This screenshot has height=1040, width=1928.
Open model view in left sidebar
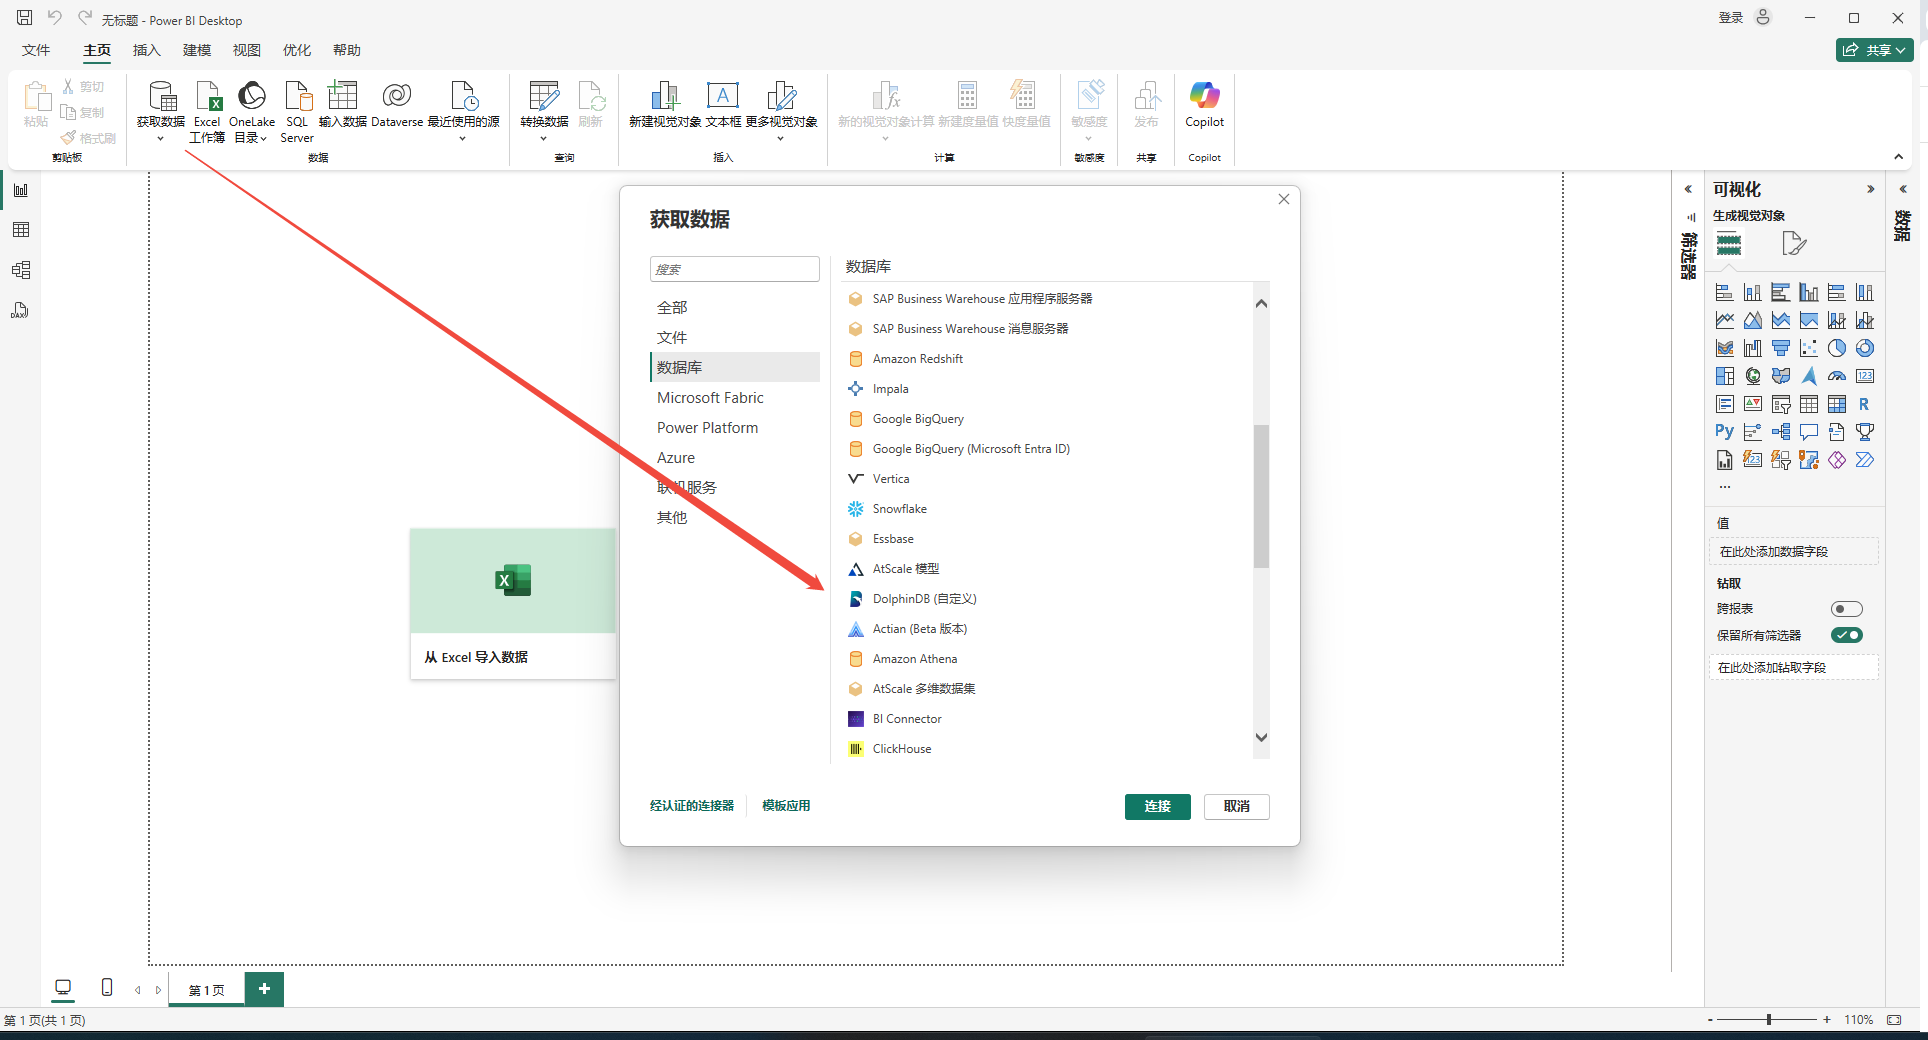[20, 270]
